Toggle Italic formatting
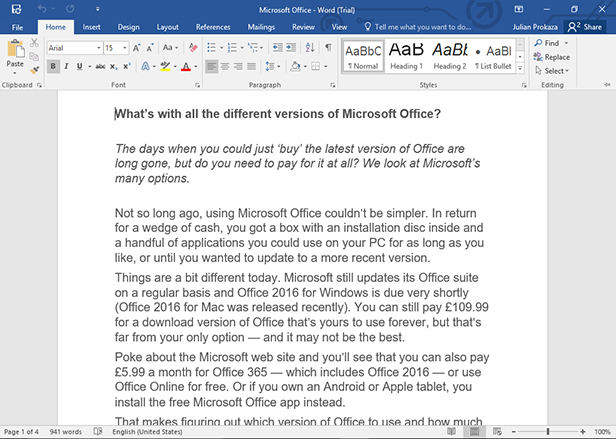 [x=66, y=66]
